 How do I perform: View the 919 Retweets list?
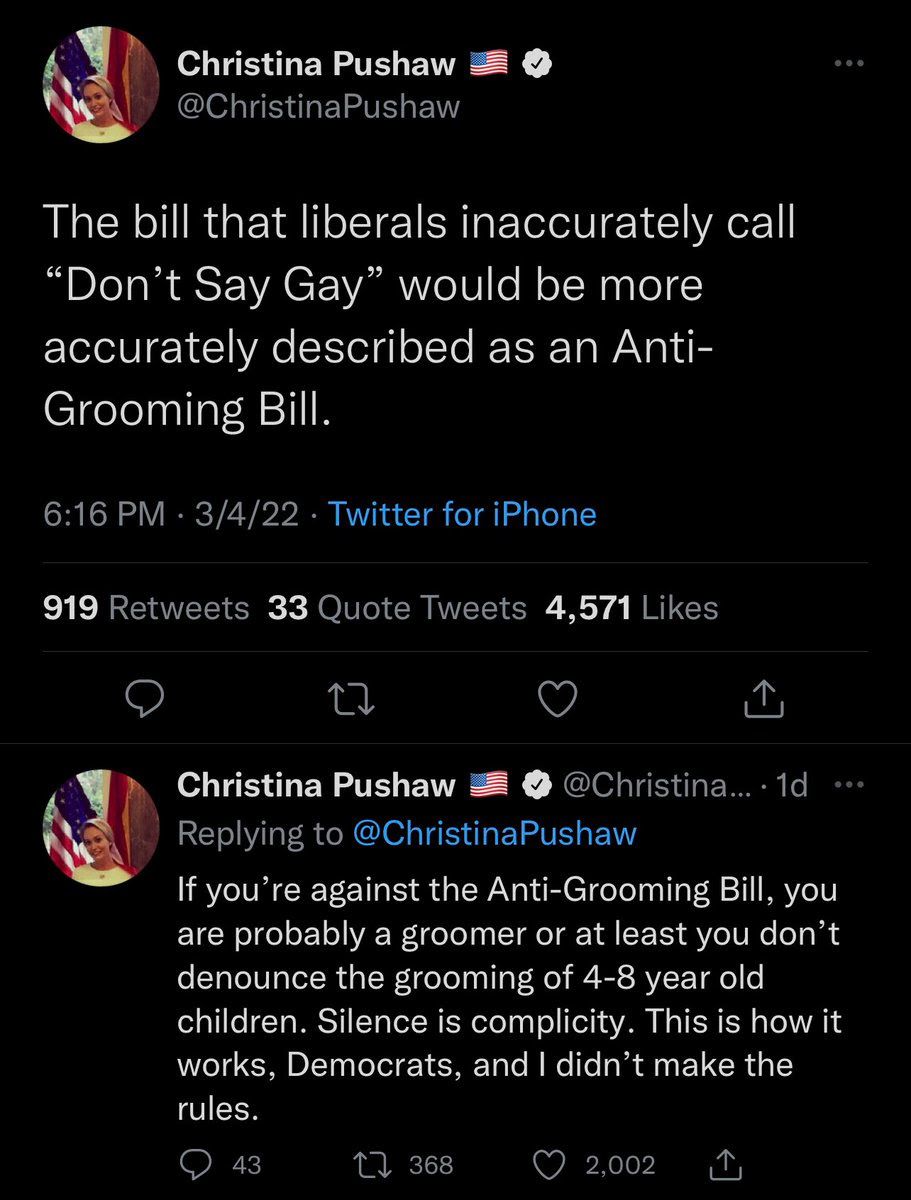(146, 607)
